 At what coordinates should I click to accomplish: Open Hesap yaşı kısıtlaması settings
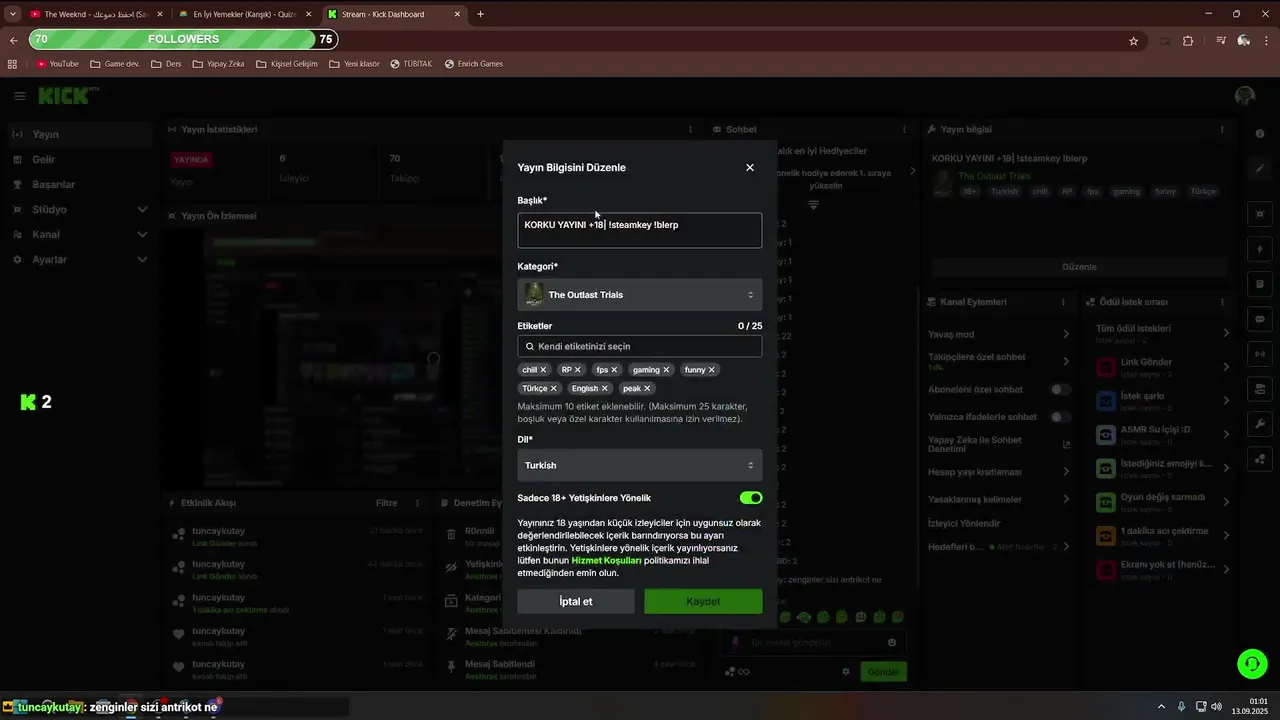click(x=1000, y=472)
